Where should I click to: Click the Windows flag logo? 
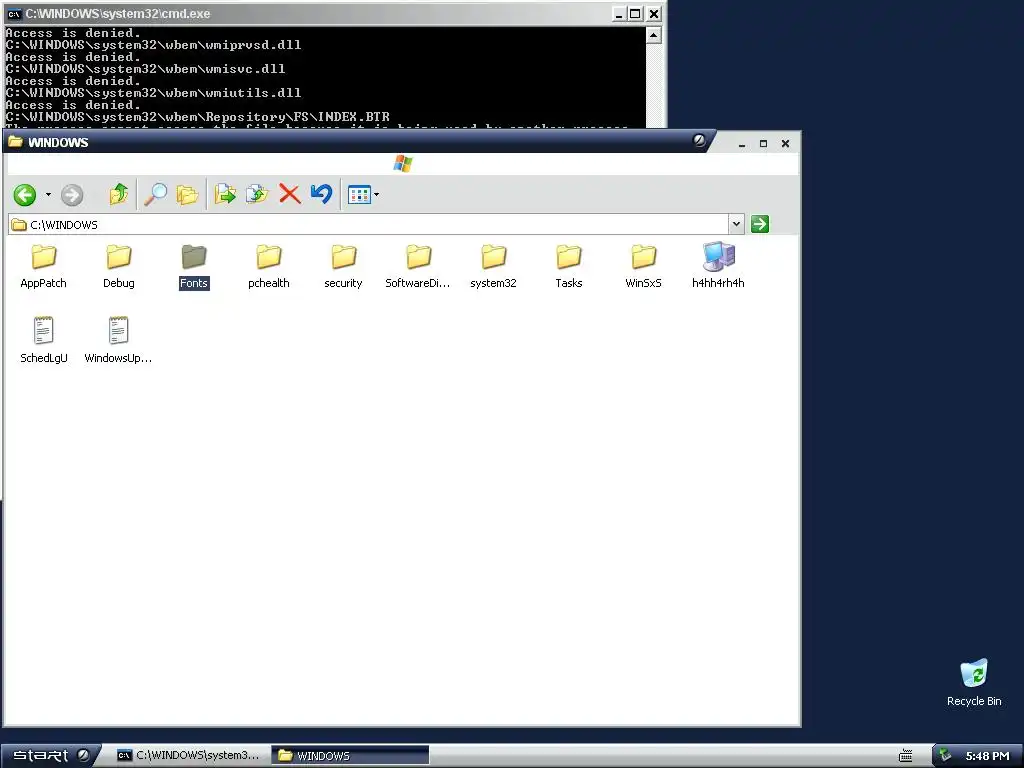point(403,163)
